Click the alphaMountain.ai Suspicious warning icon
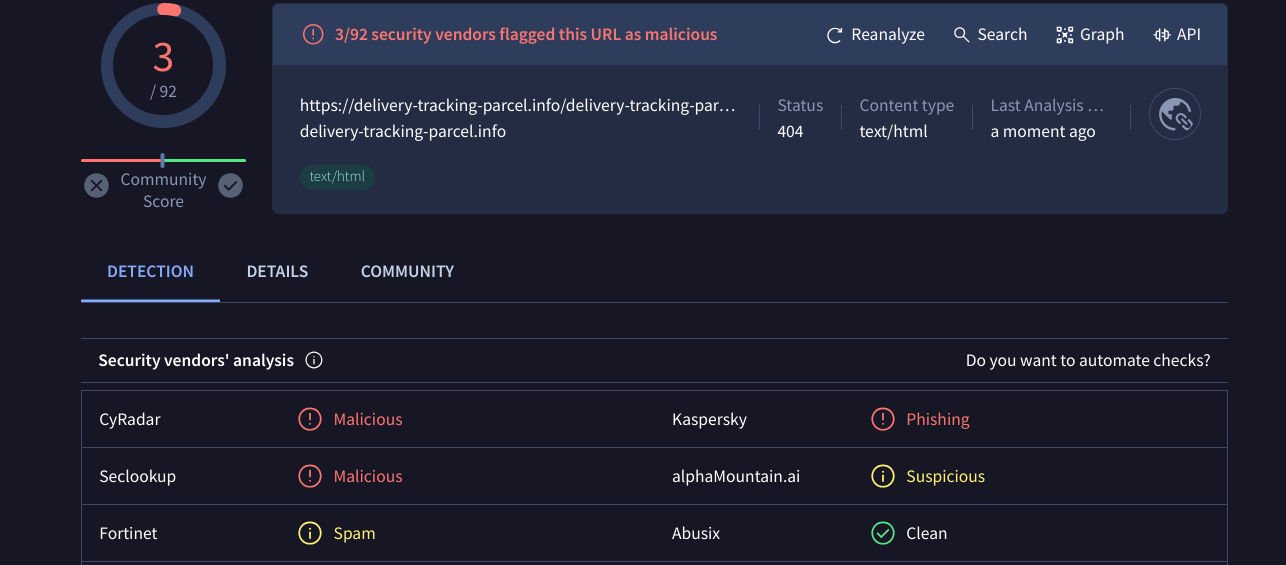This screenshot has width=1286, height=565. tap(882, 476)
